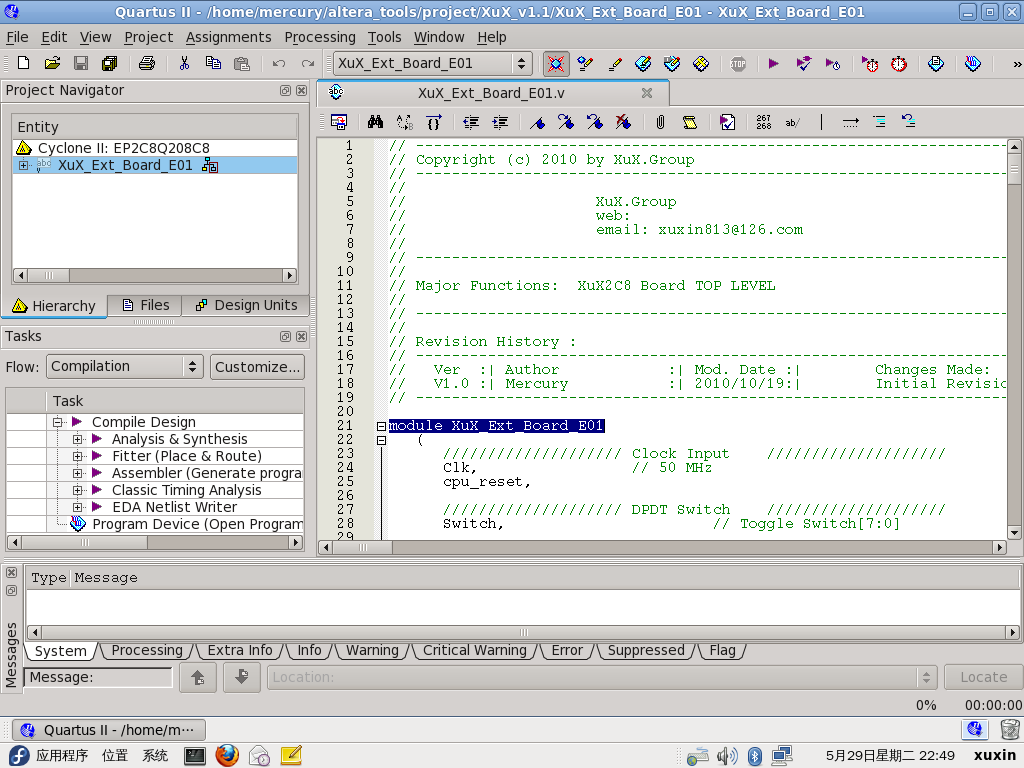
Task: Print the current file via toolbar
Action: click(147, 63)
